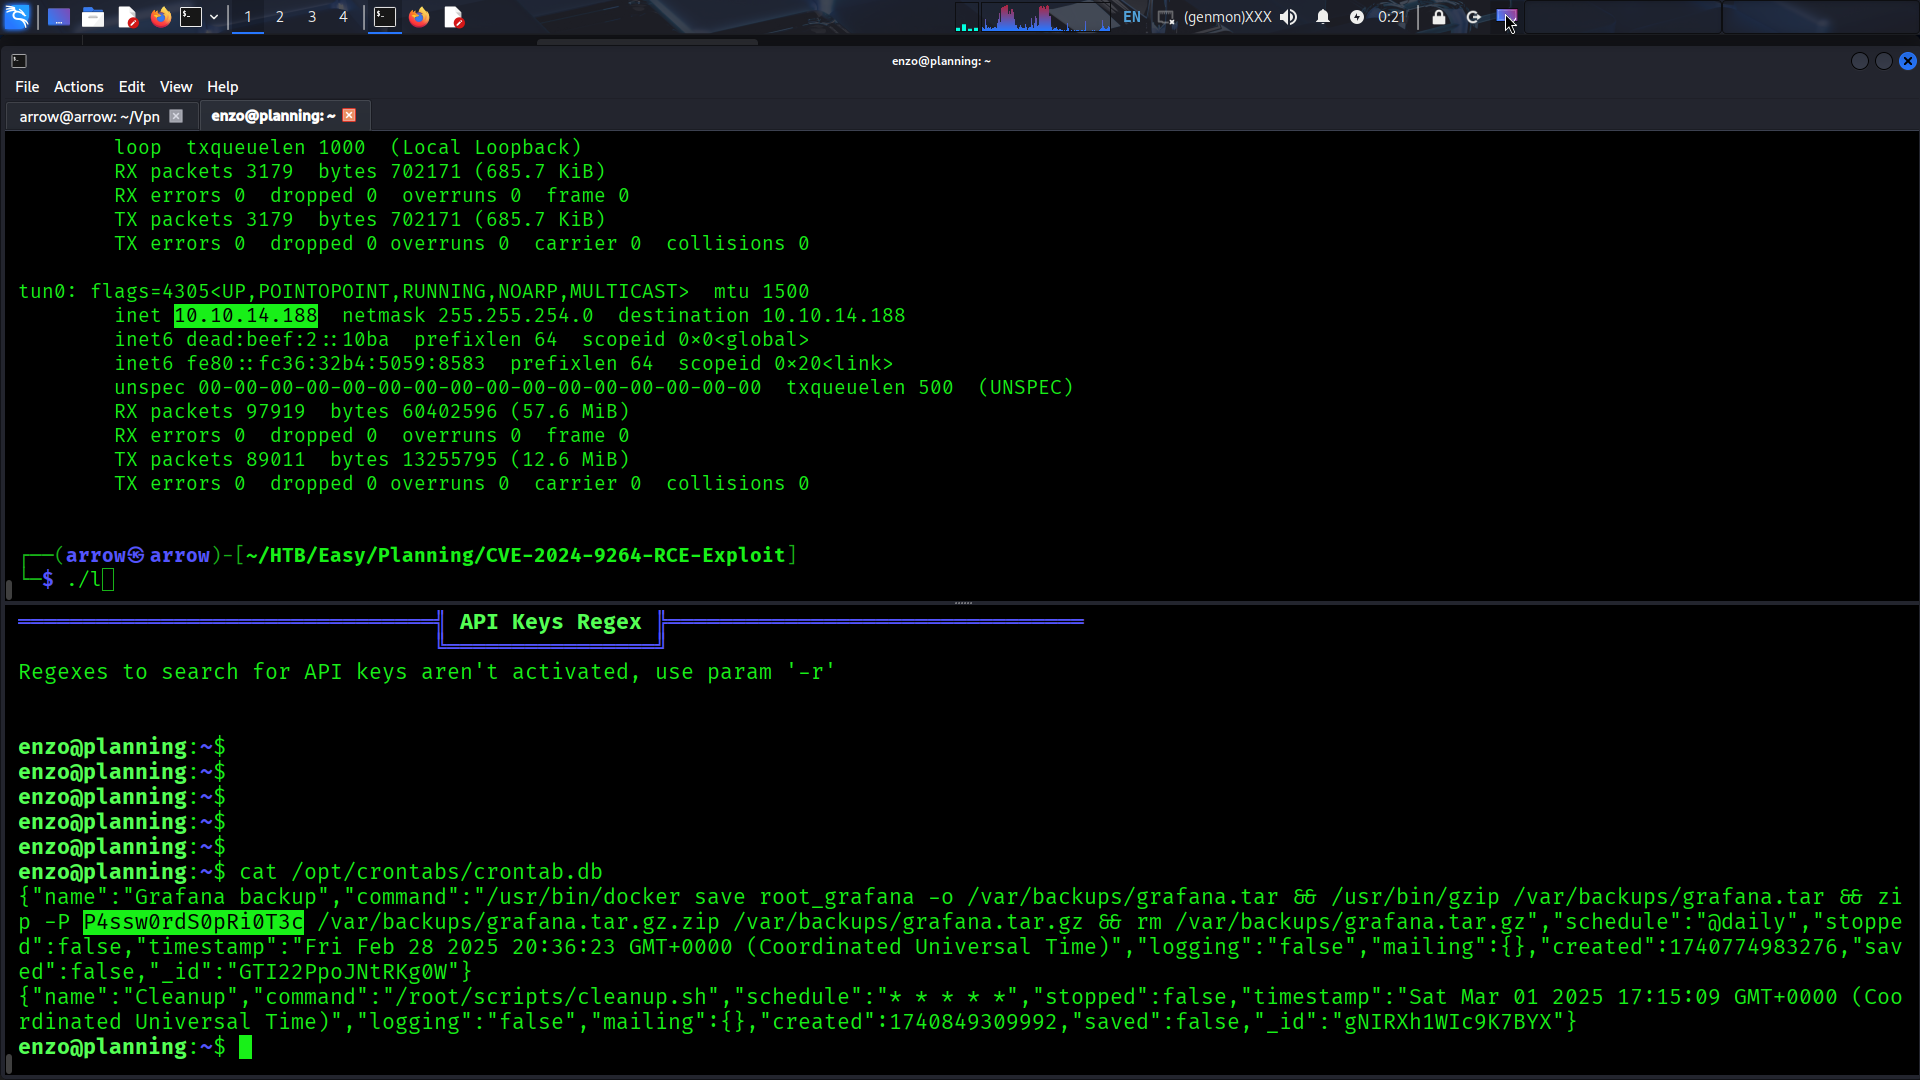This screenshot has height=1080, width=1920.
Task: Mute audio via the volume speaker icon
Action: pyautogui.click(x=1289, y=17)
